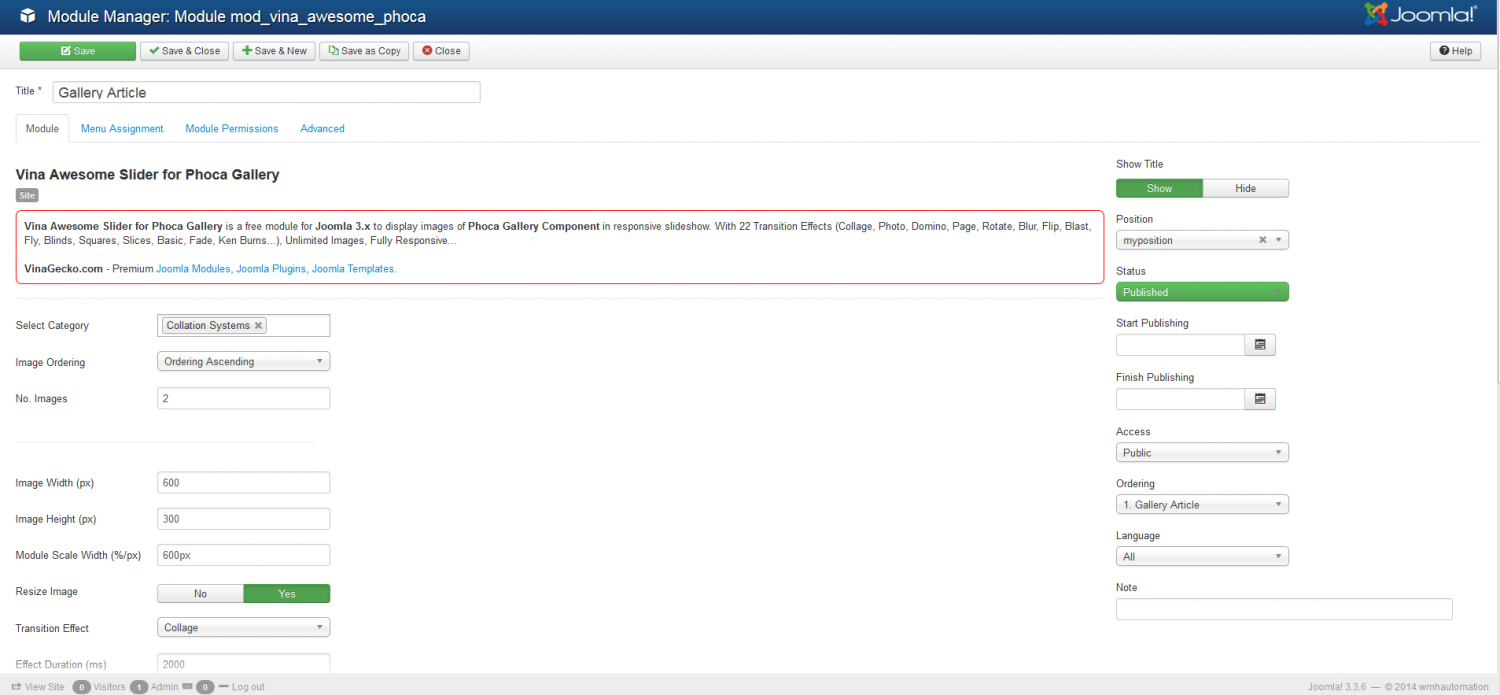The image size is (1500, 695).
Task: Remove the Collation Systems category tag
Action: click(x=259, y=326)
